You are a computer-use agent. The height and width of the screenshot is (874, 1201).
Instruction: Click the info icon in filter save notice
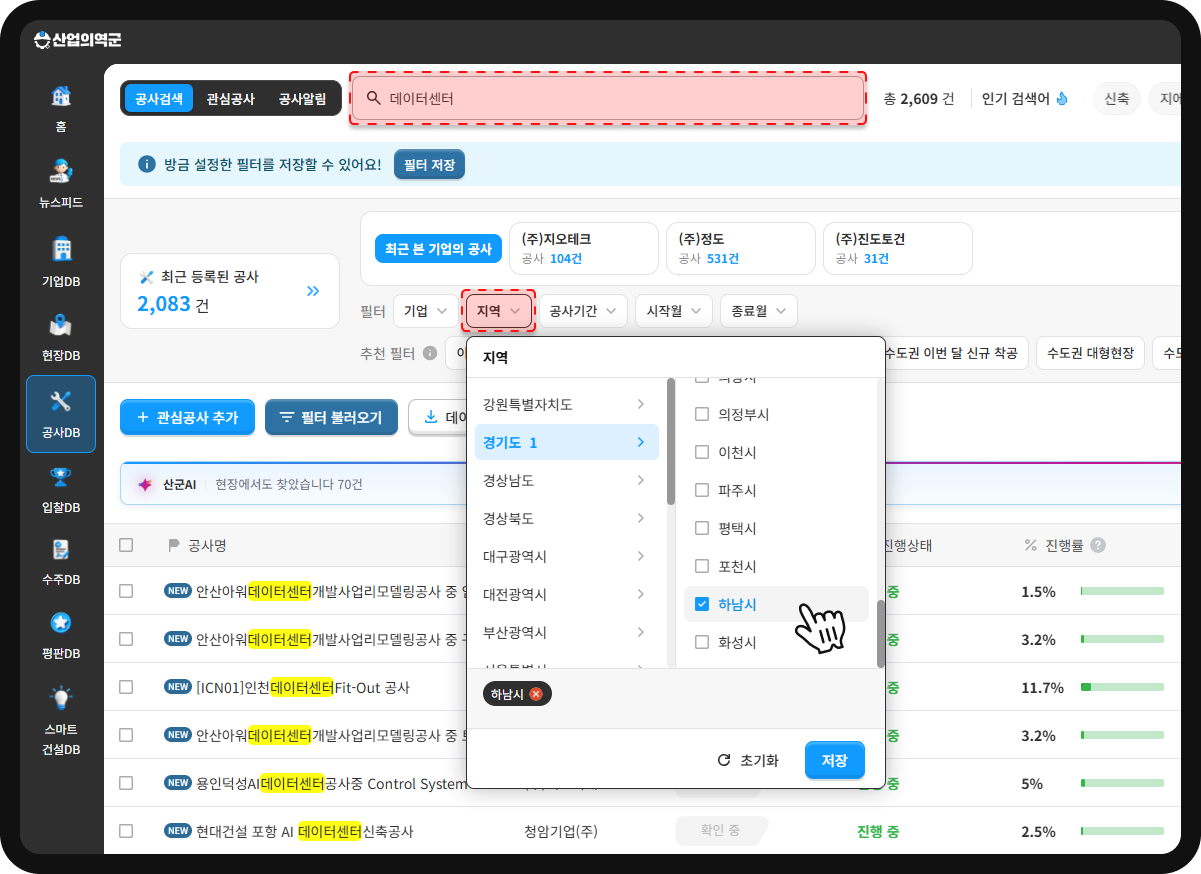(x=147, y=164)
